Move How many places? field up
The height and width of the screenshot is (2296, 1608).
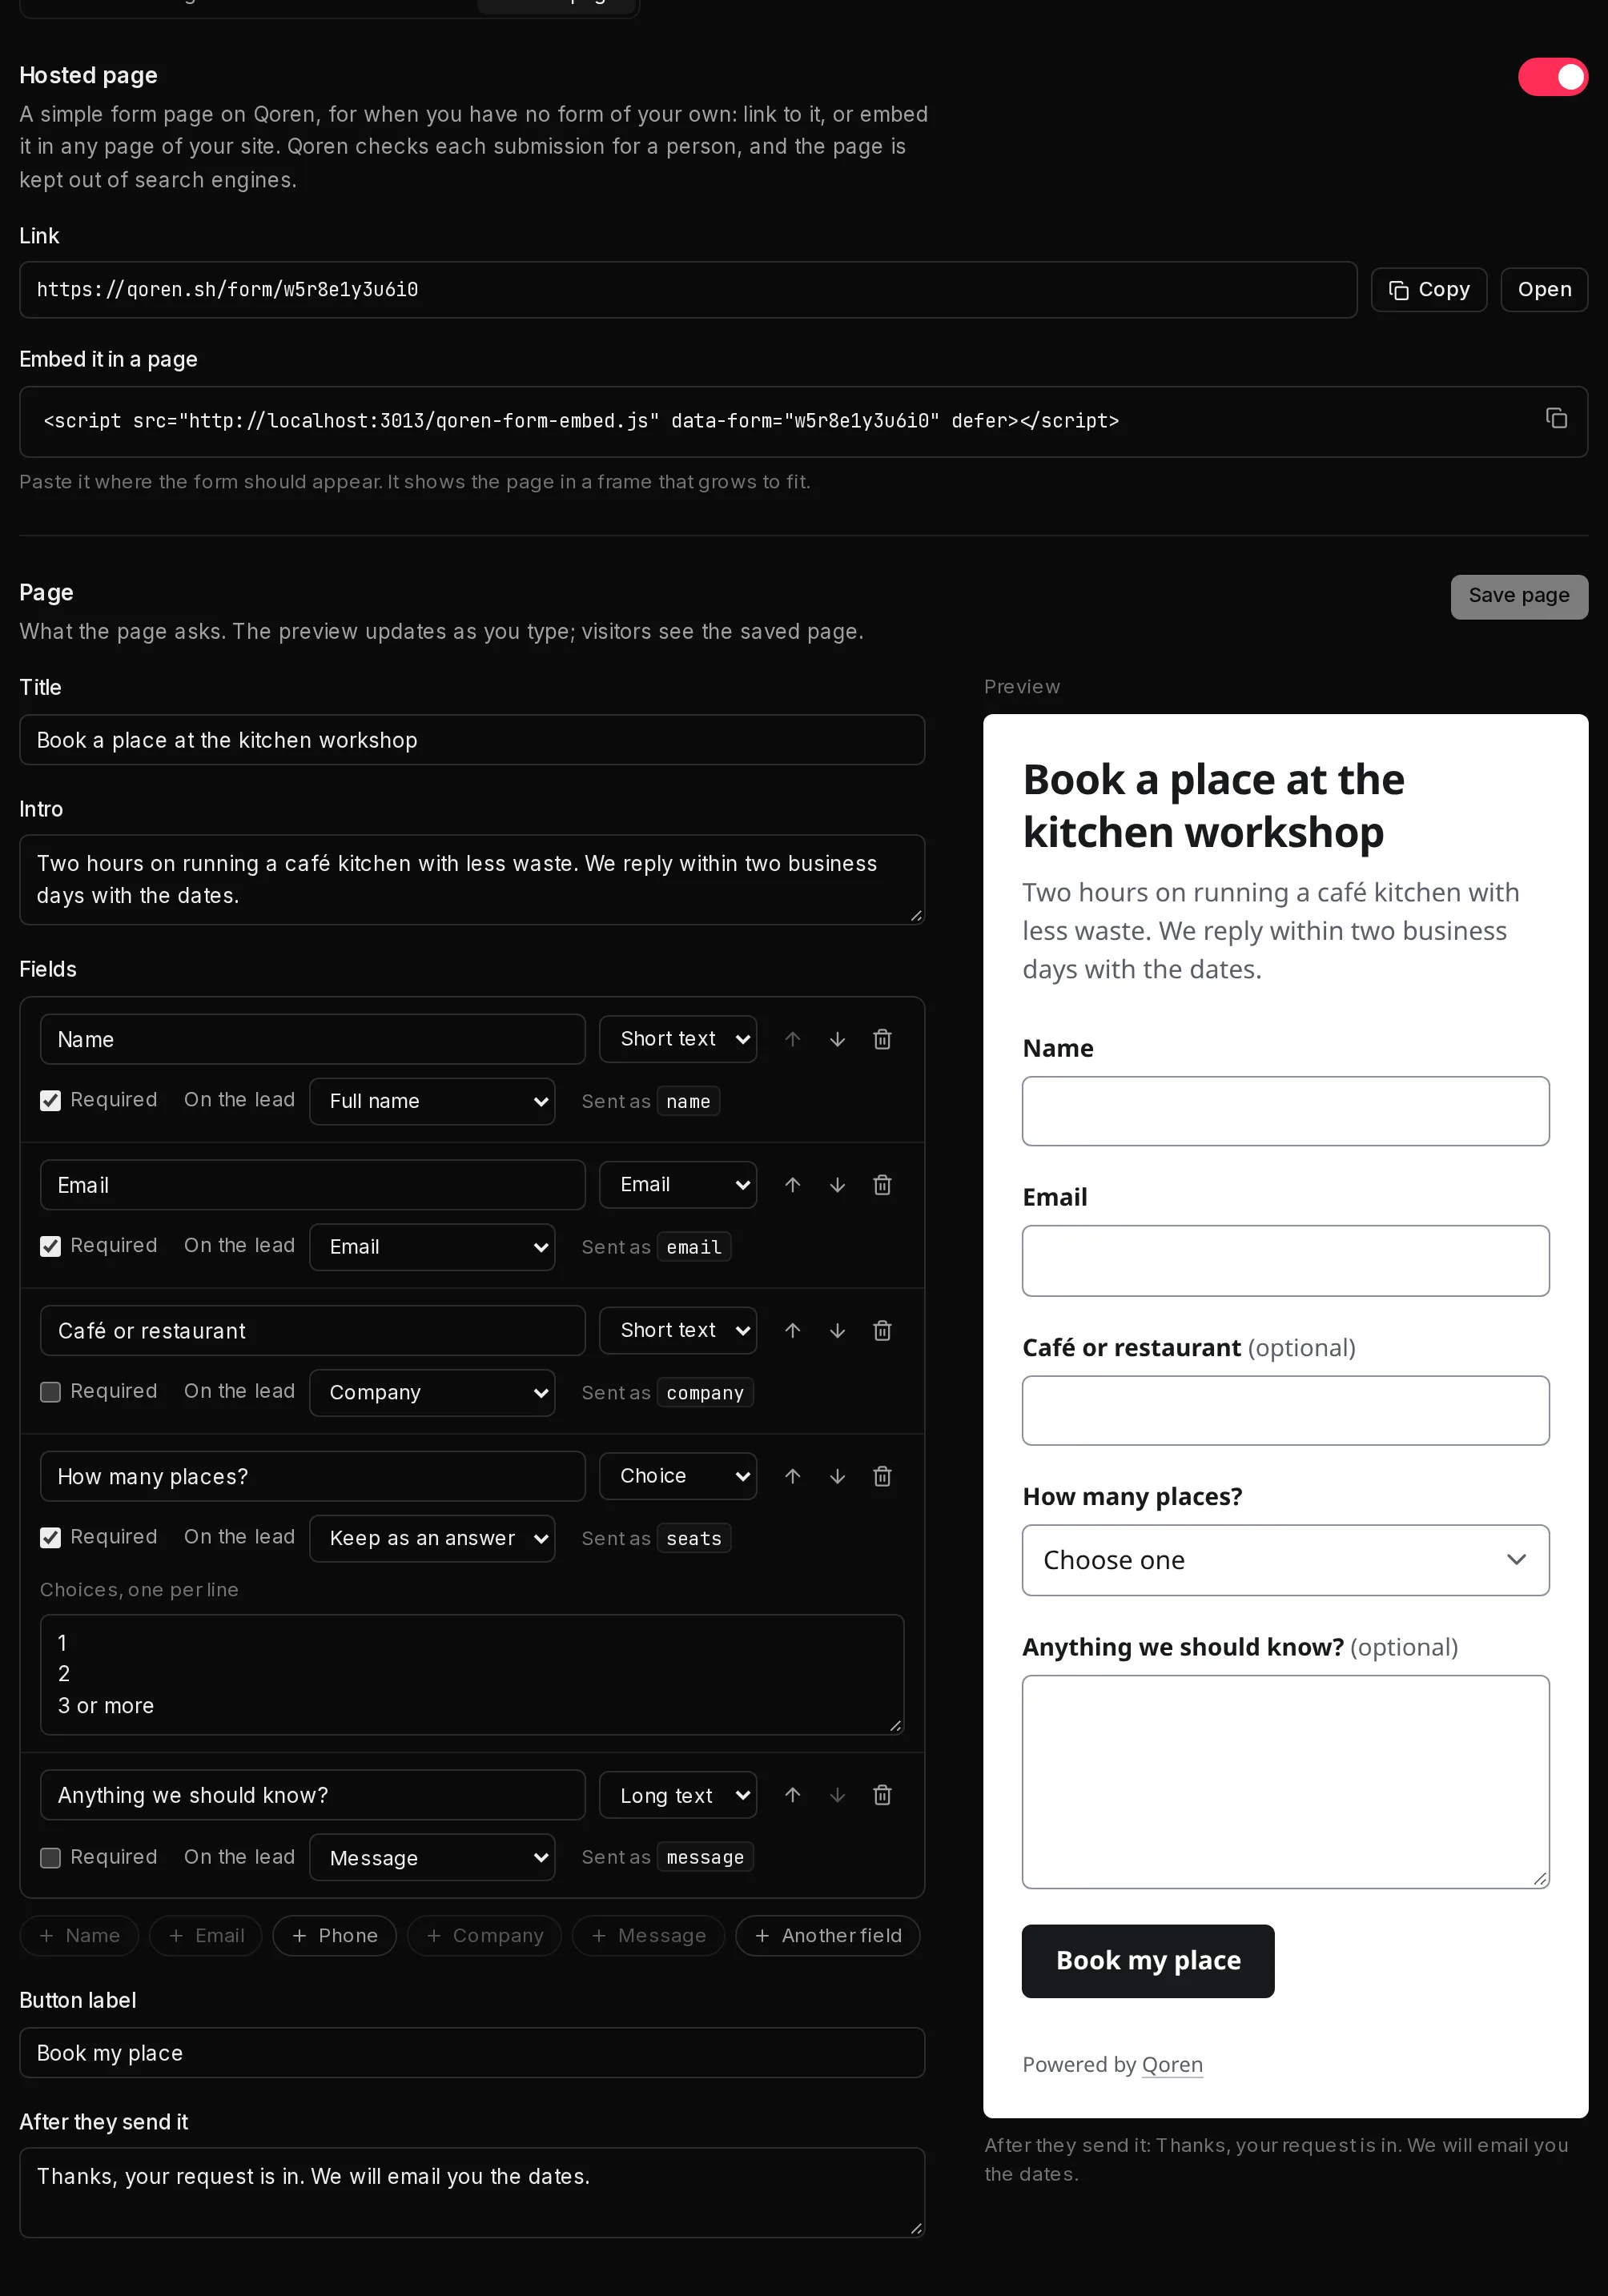pyautogui.click(x=792, y=1476)
